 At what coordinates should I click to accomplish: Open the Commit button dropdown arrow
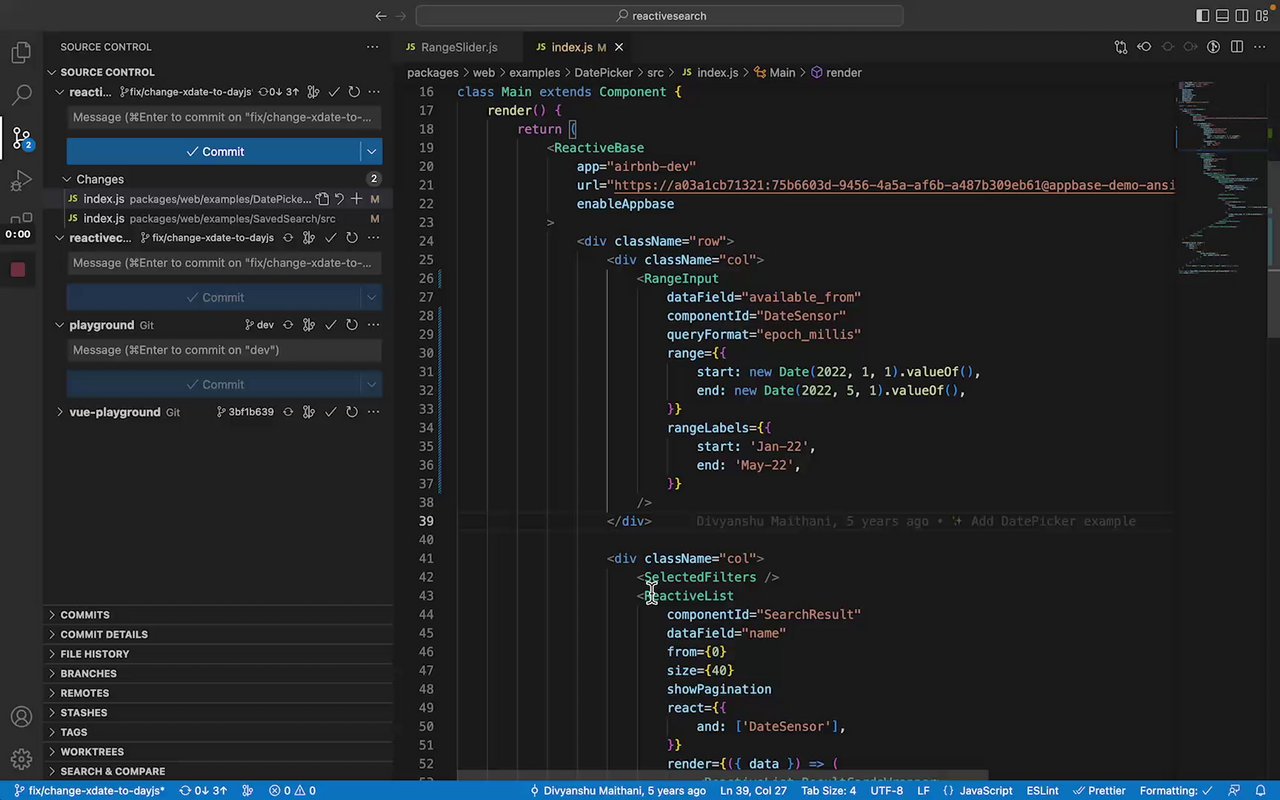[371, 152]
